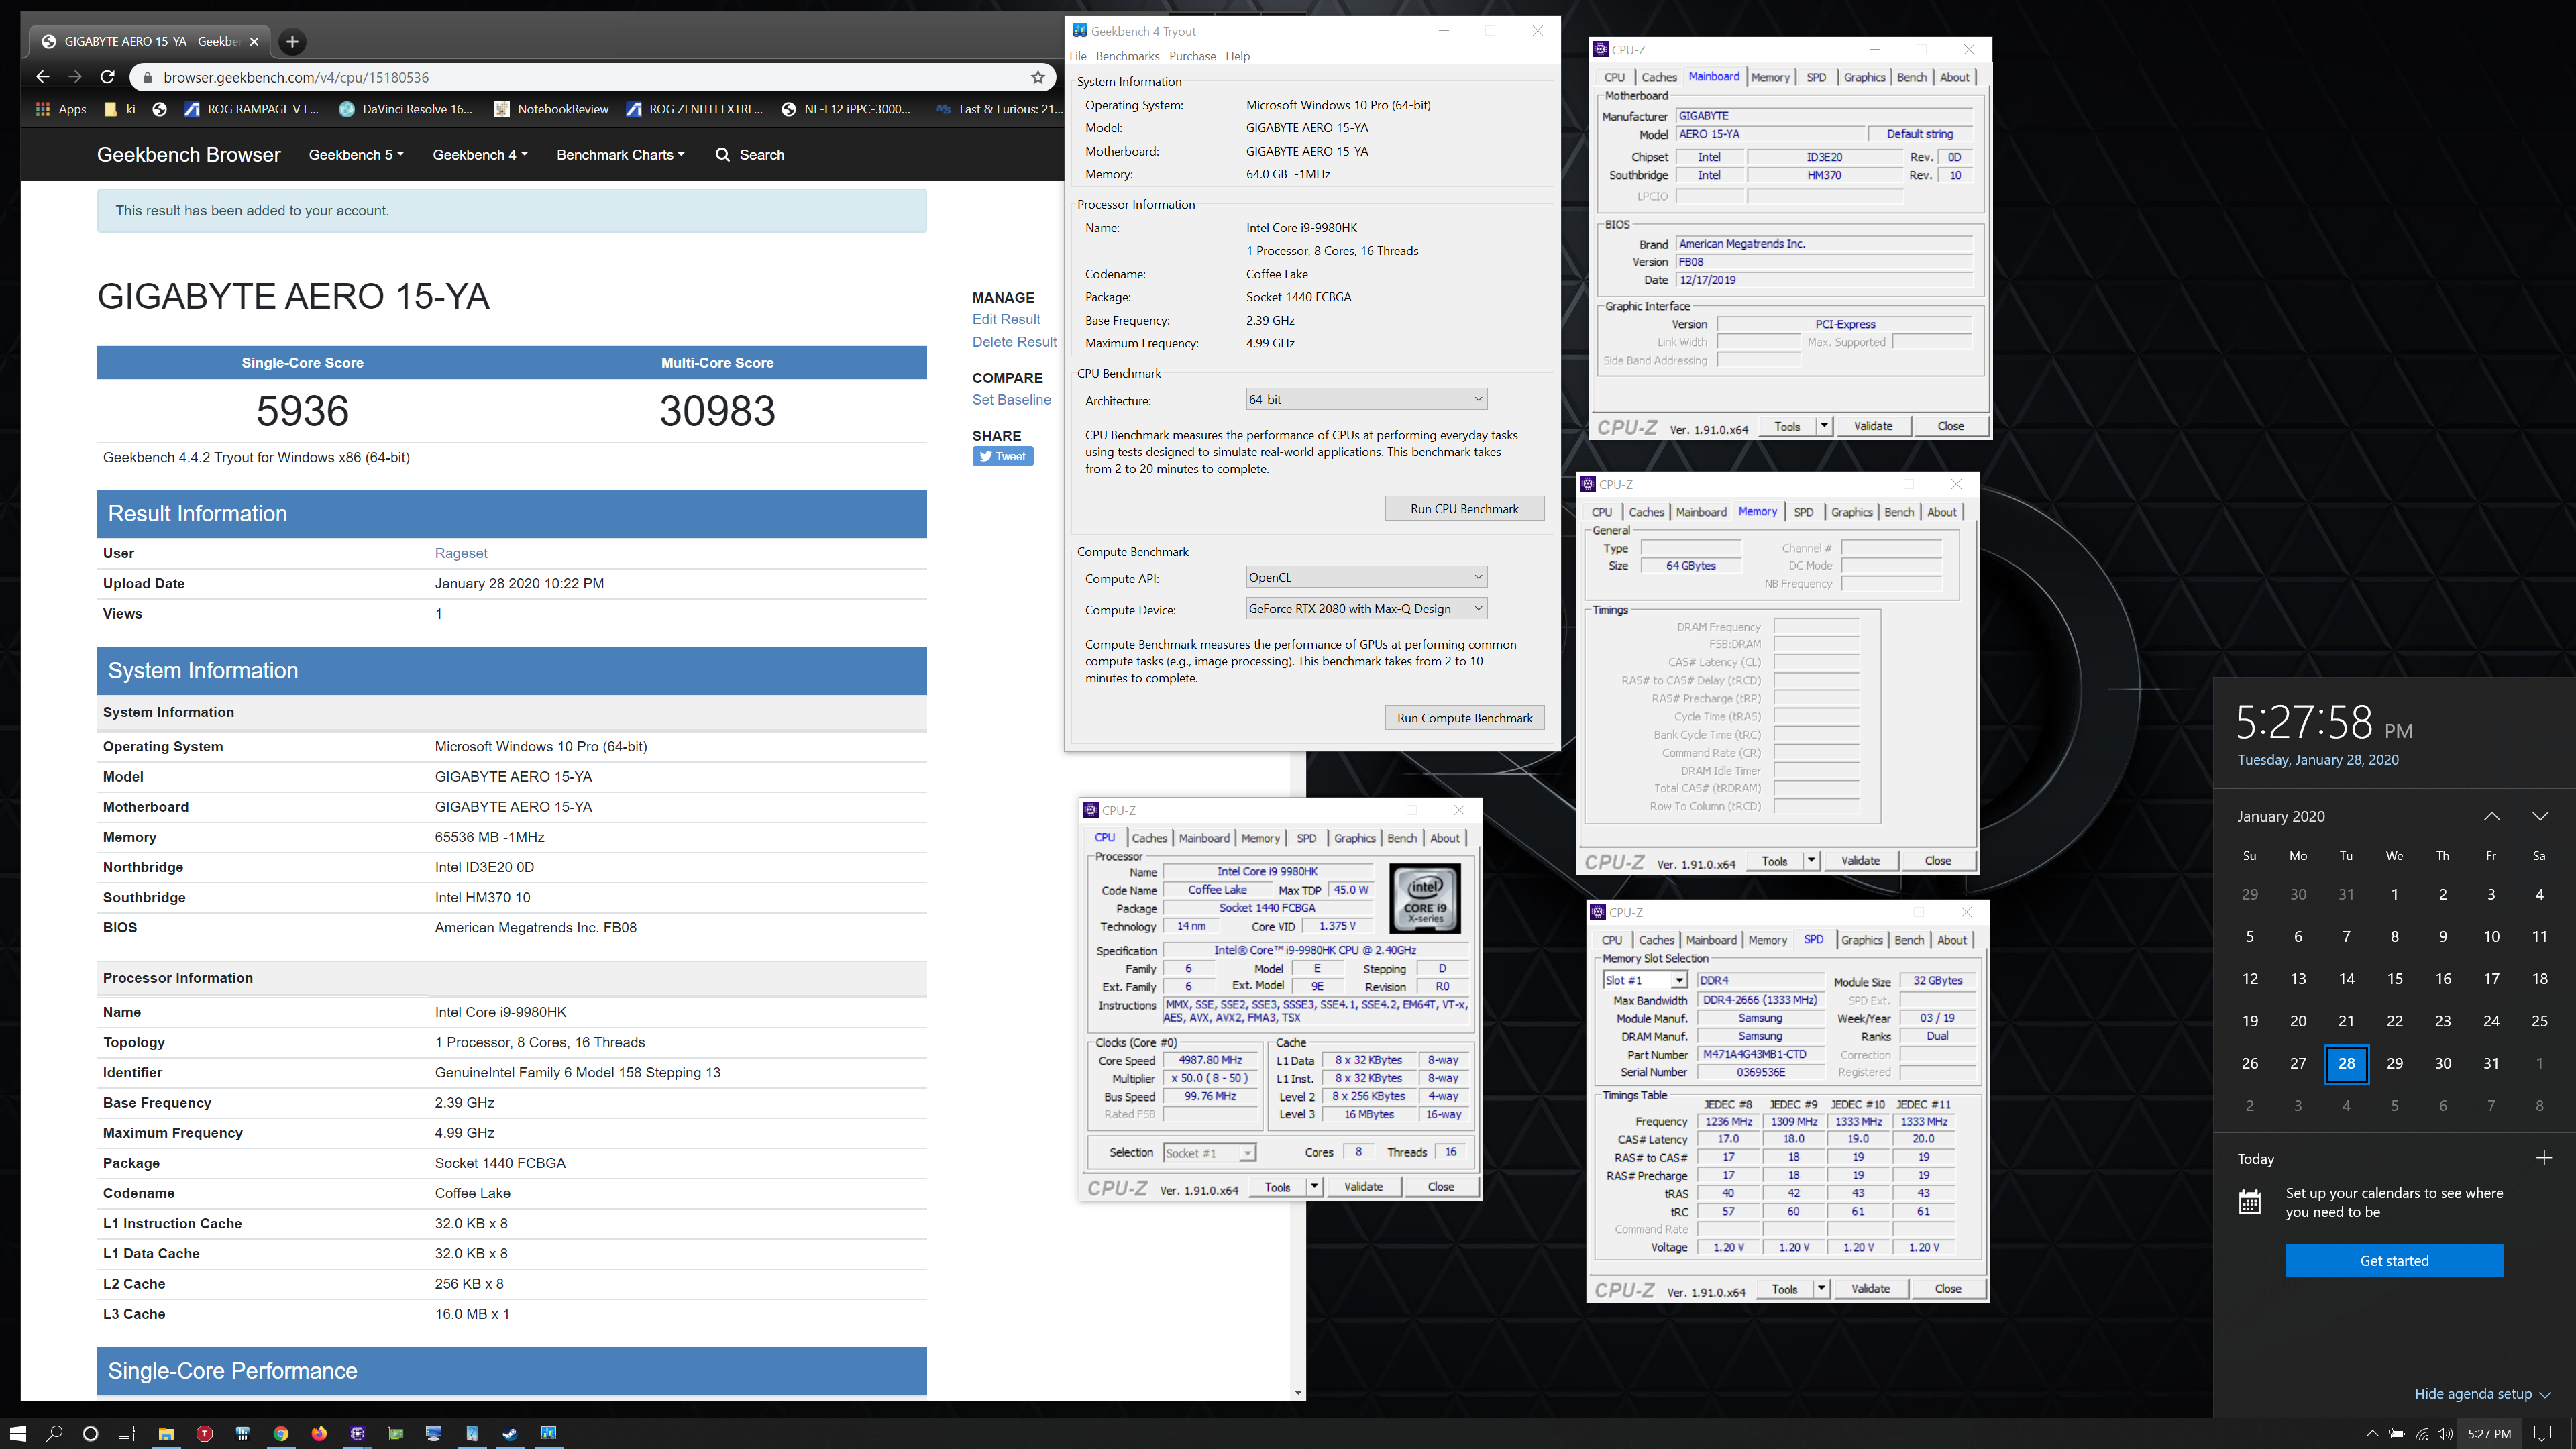Switch to Caches tab in CPU-Z processor window
The width and height of the screenshot is (2576, 1449).
(x=1149, y=838)
